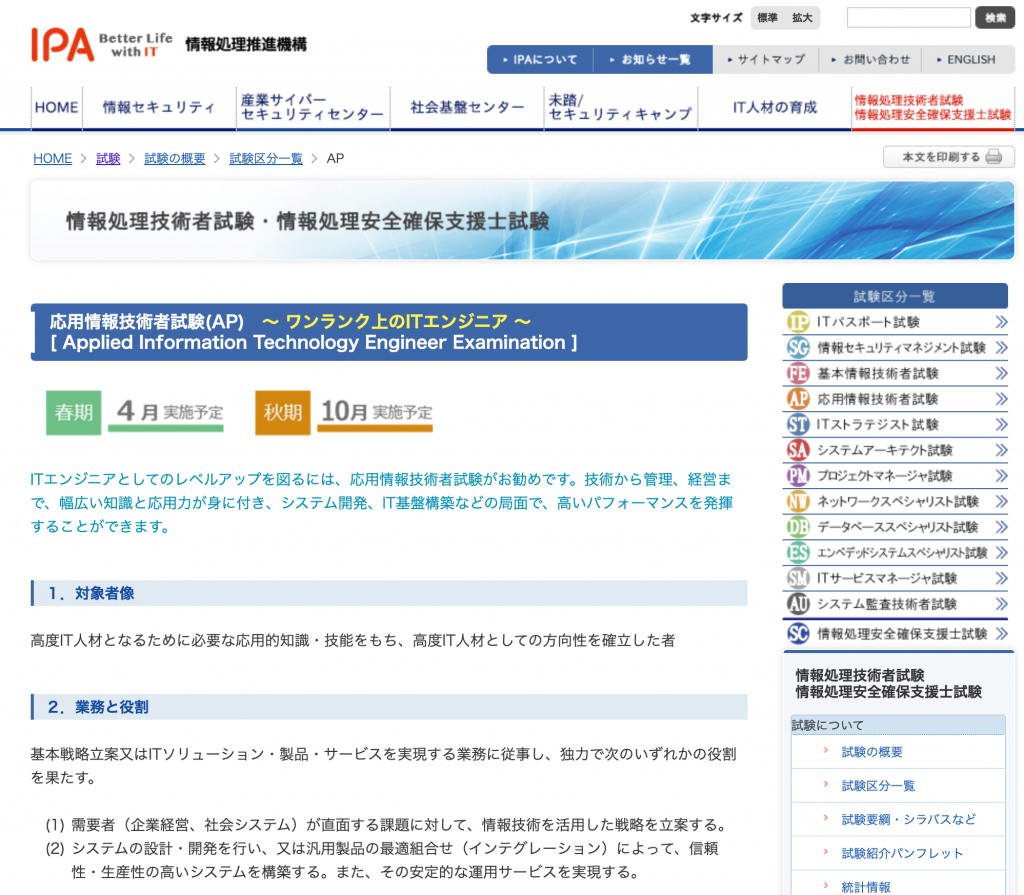Click the IP icon for ITパスポート試験
This screenshot has width=1024, height=895.
point(797,322)
